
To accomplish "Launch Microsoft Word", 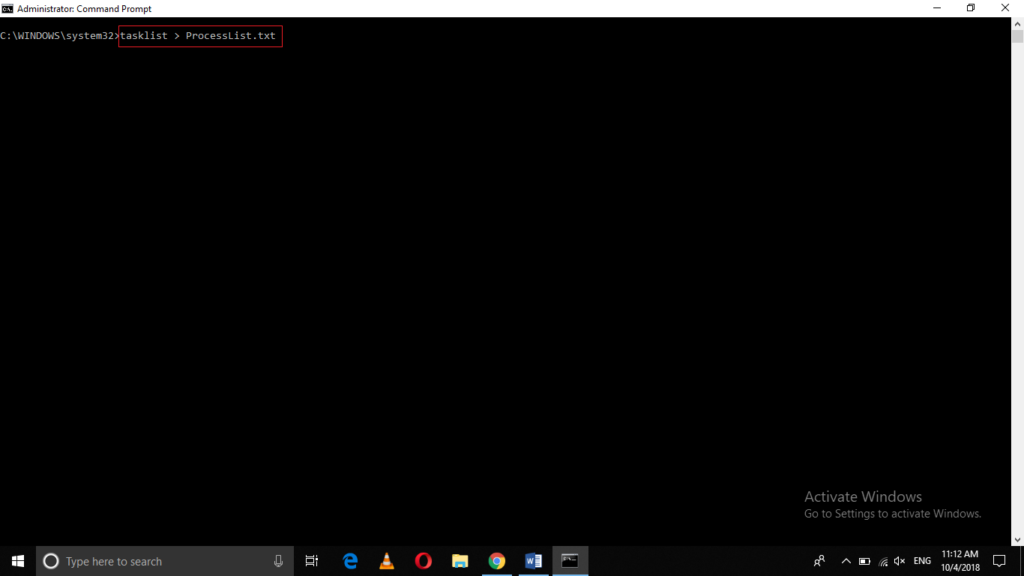I will coord(533,561).
